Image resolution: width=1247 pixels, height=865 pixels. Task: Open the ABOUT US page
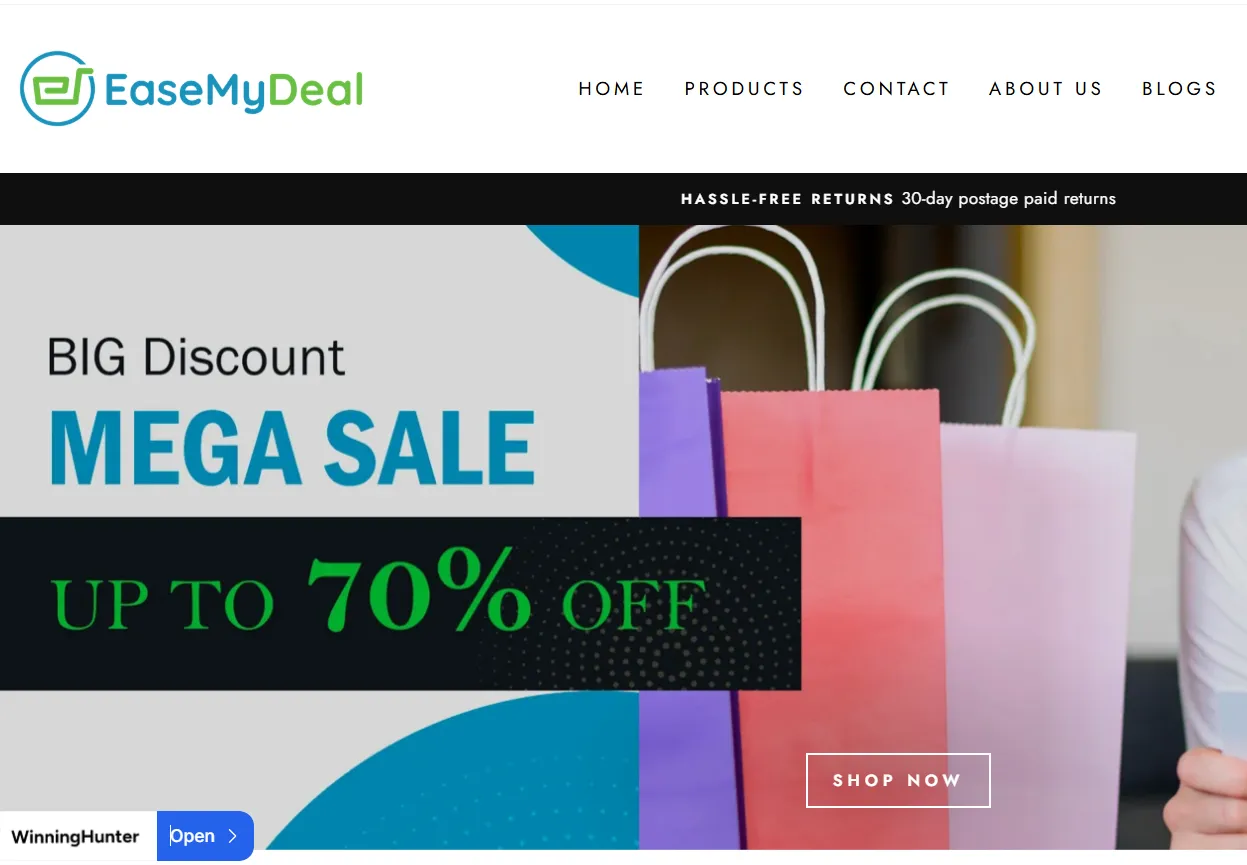coord(1045,89)
